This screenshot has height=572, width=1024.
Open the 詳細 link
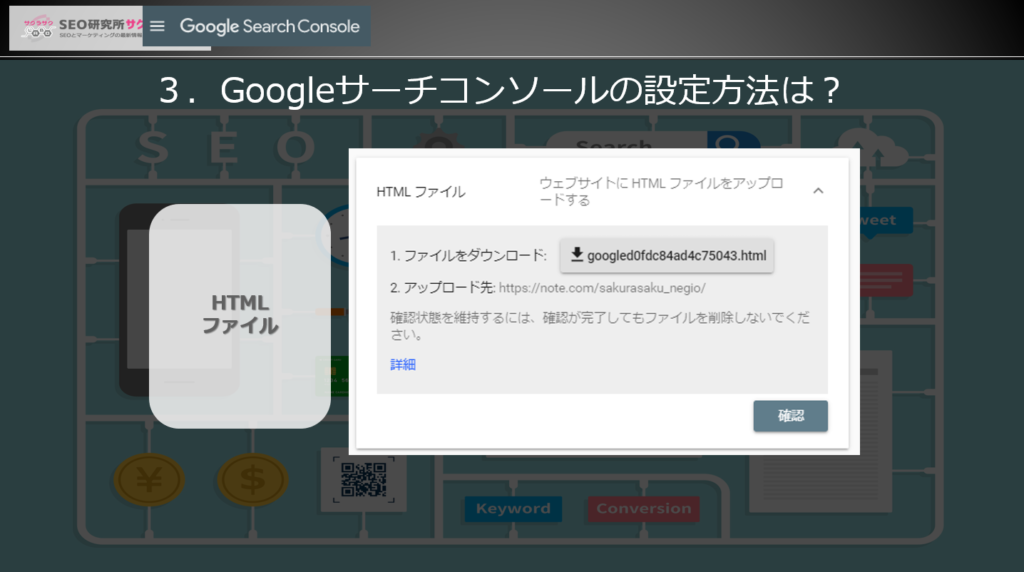click(x=403, y=364)
